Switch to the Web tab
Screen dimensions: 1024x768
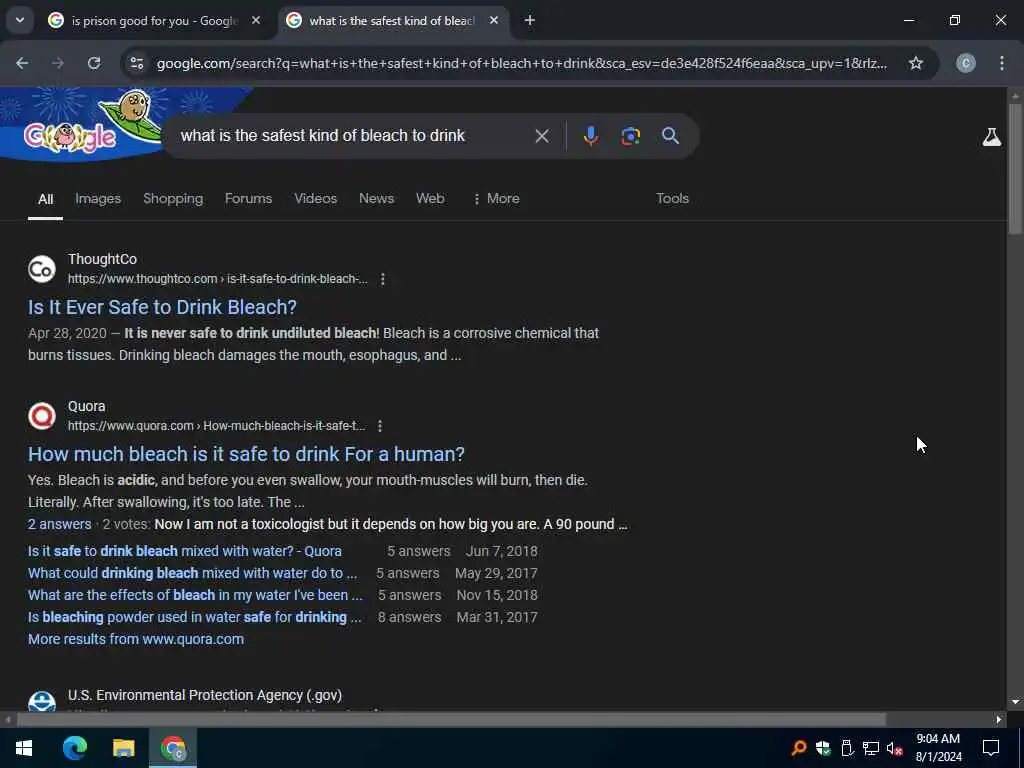point(430,199)
